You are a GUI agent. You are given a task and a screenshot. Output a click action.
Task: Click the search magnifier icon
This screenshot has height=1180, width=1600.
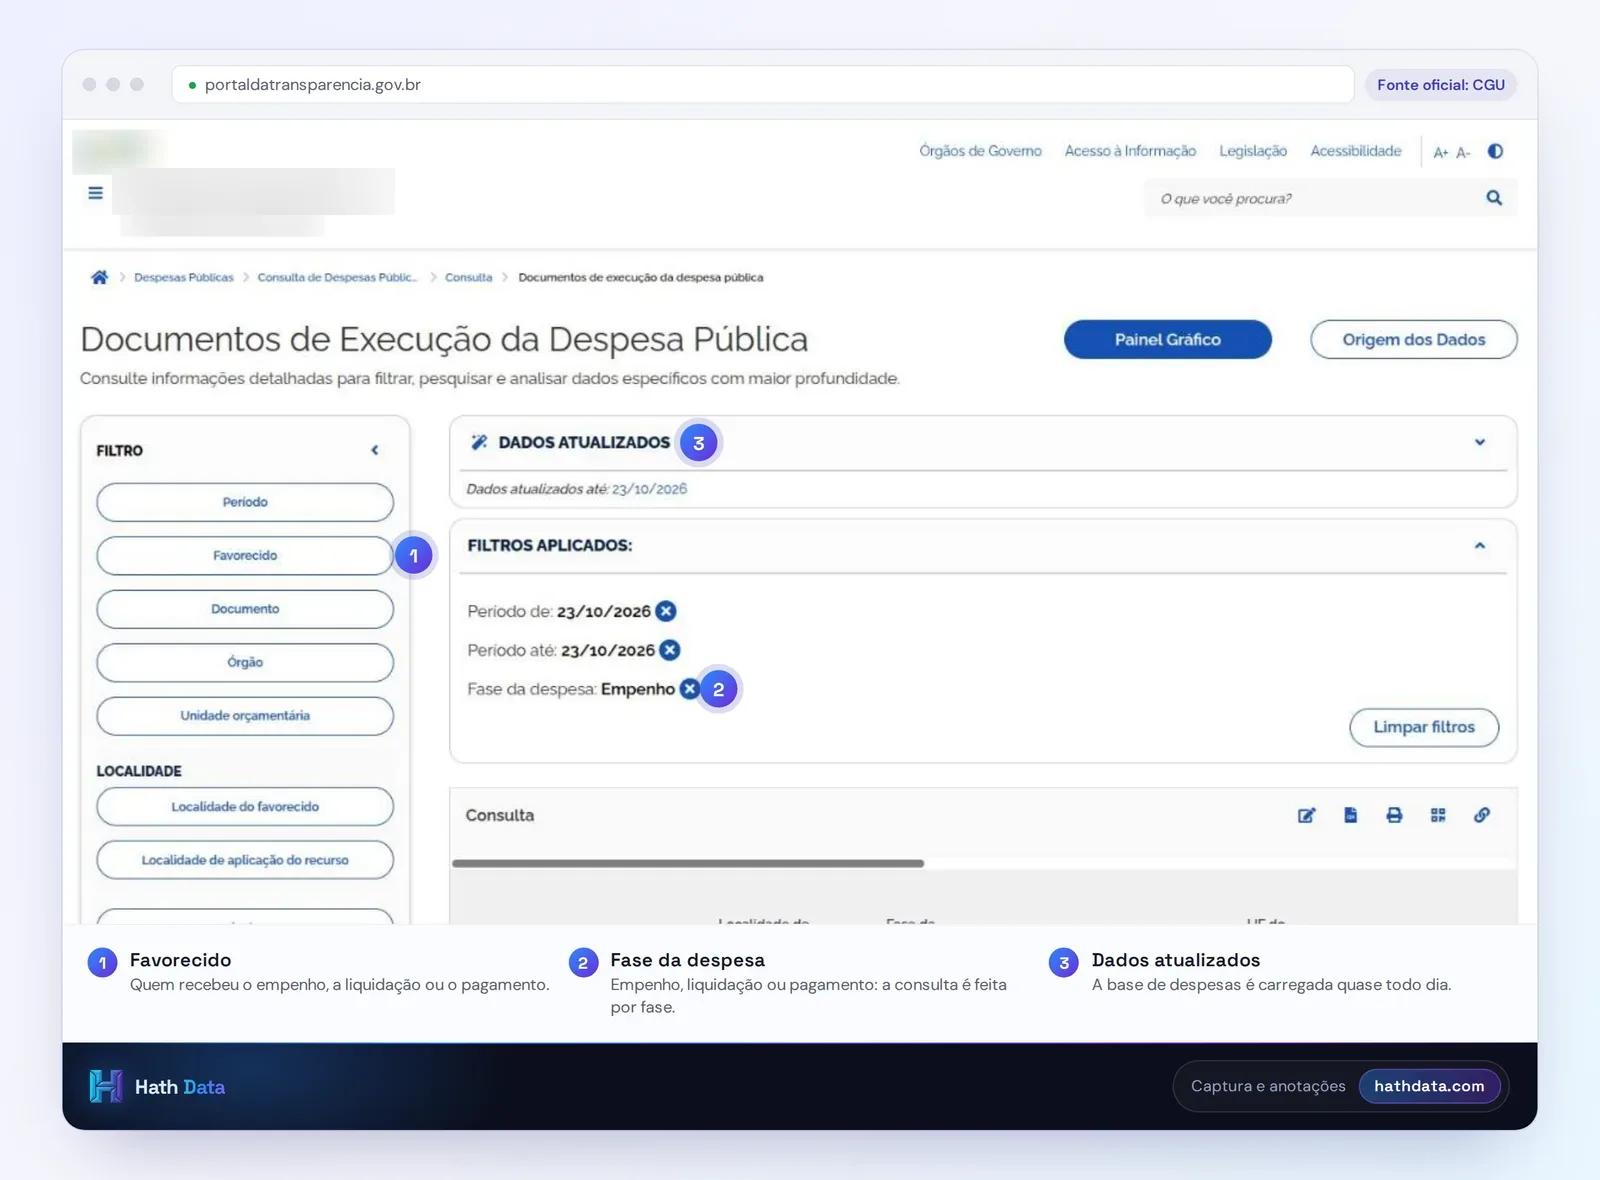click(1494, 198)
